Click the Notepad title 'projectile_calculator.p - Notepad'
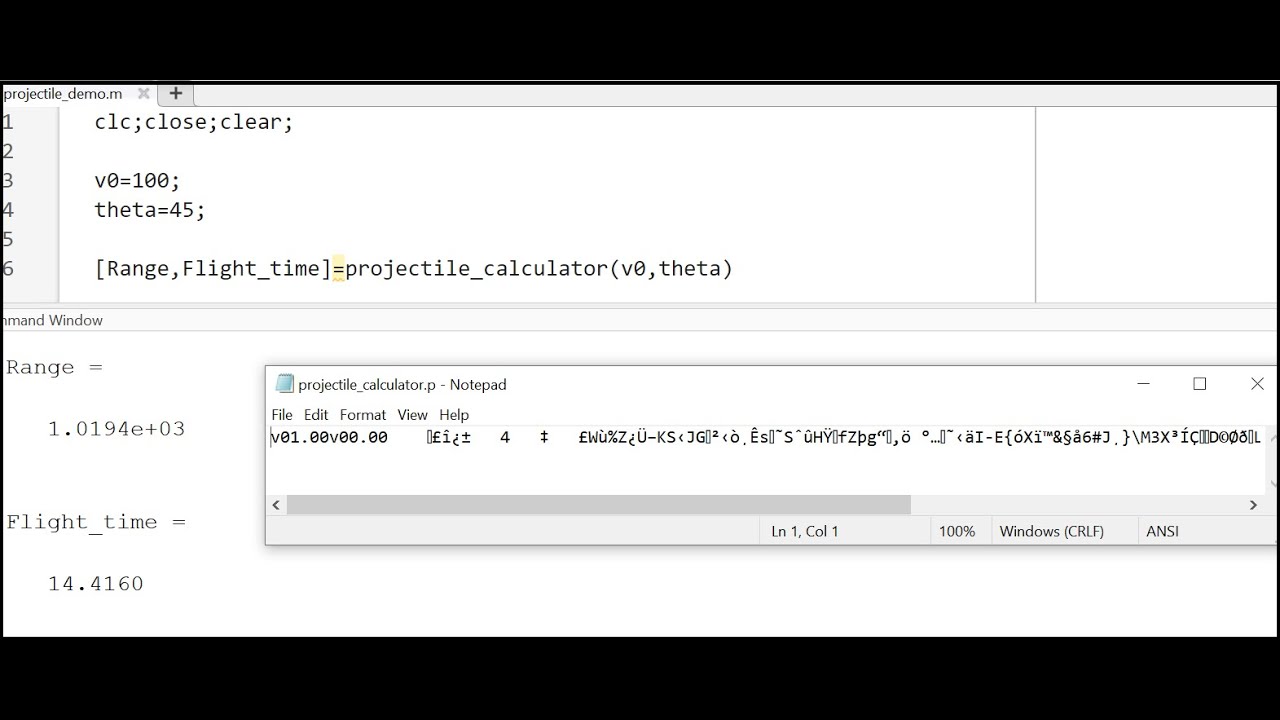The height and width of the screenshot is (720, 1280). pyautogui.click(x=402, y=384)
